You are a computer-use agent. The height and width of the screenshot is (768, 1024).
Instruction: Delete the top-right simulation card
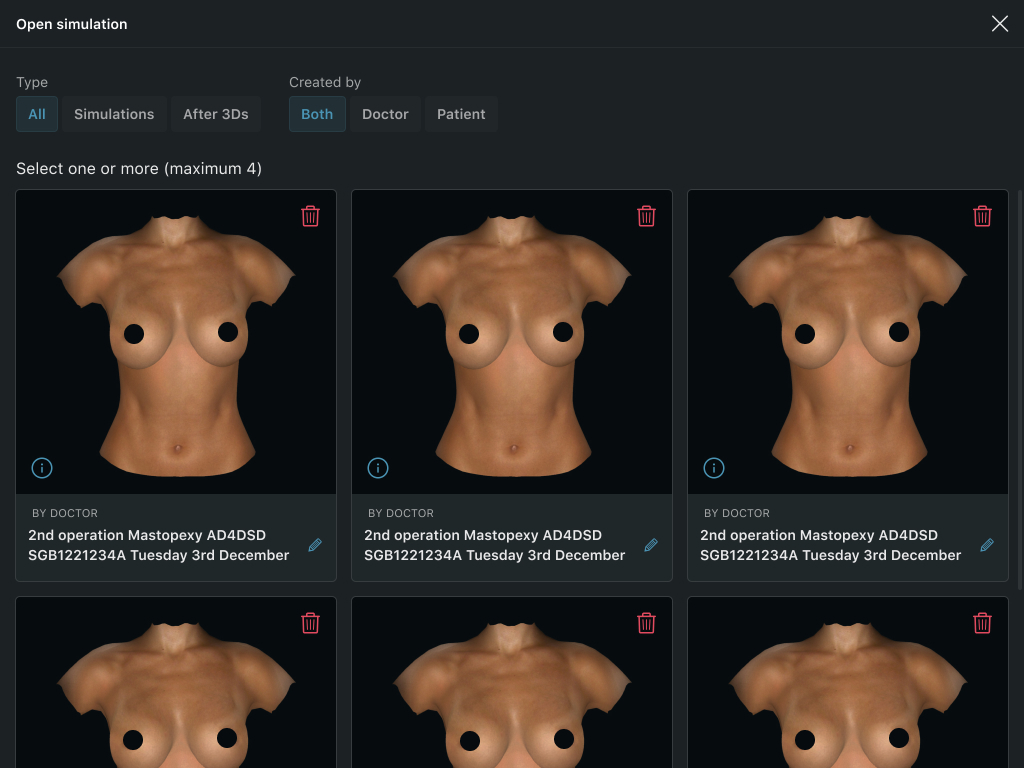click(x=982, y=216)
